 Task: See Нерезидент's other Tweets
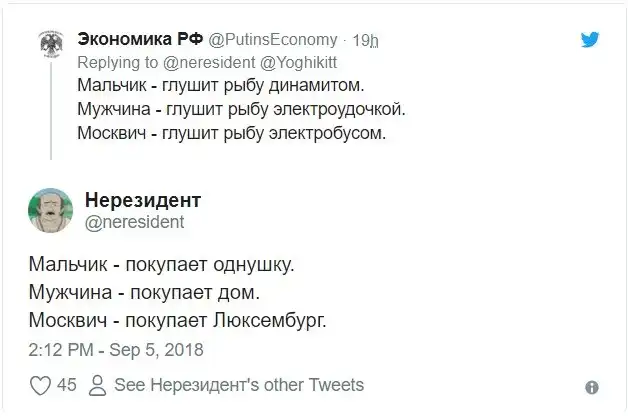239,385
